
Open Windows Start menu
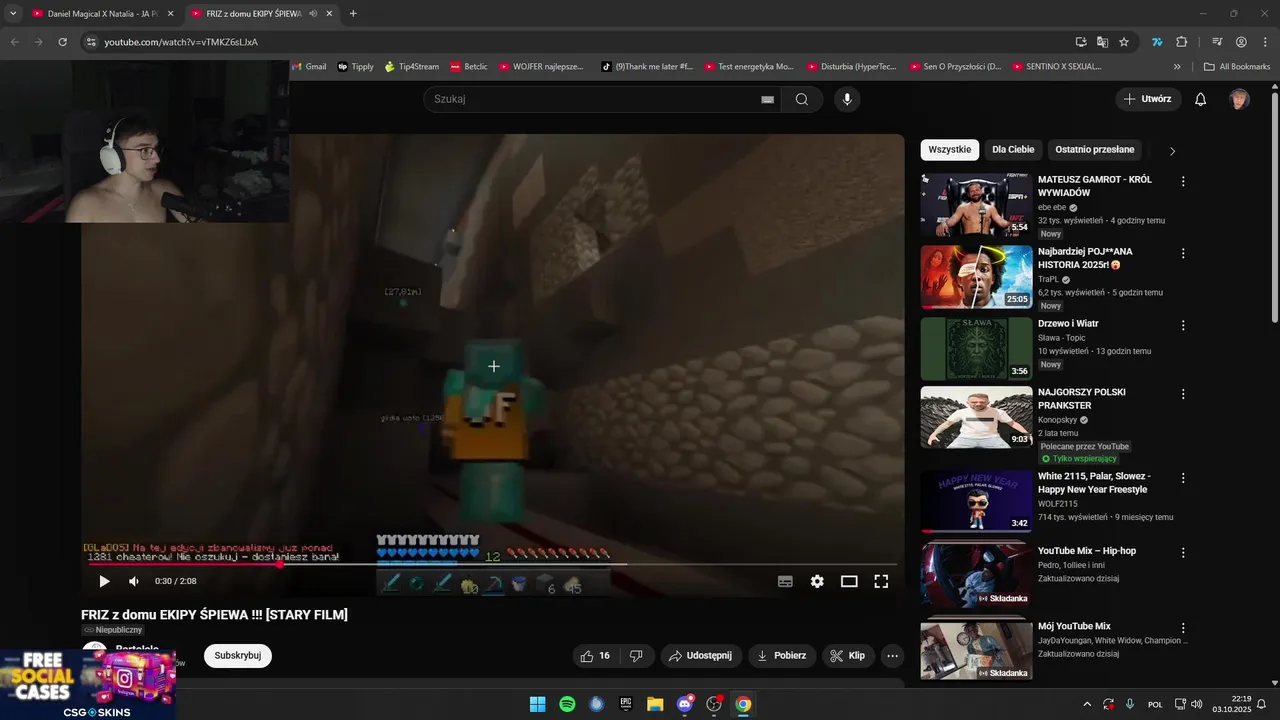(x=537, y=704)
